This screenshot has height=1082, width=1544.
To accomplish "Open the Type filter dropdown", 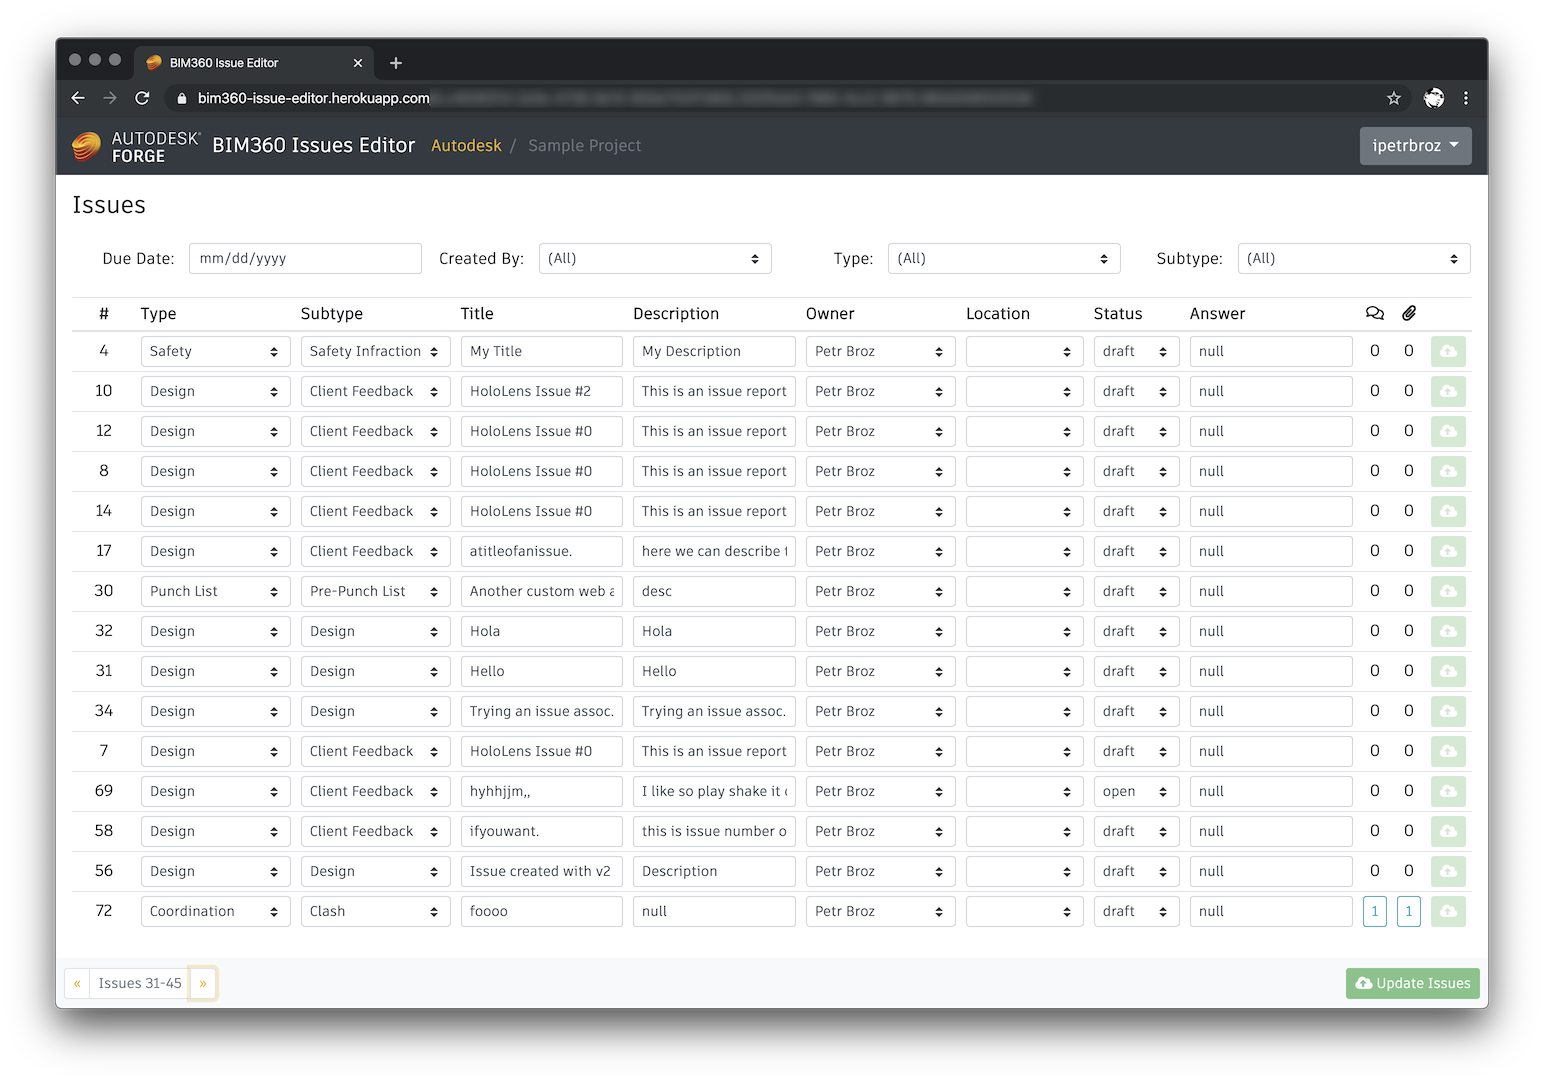I will click(x=1004, y=258).
